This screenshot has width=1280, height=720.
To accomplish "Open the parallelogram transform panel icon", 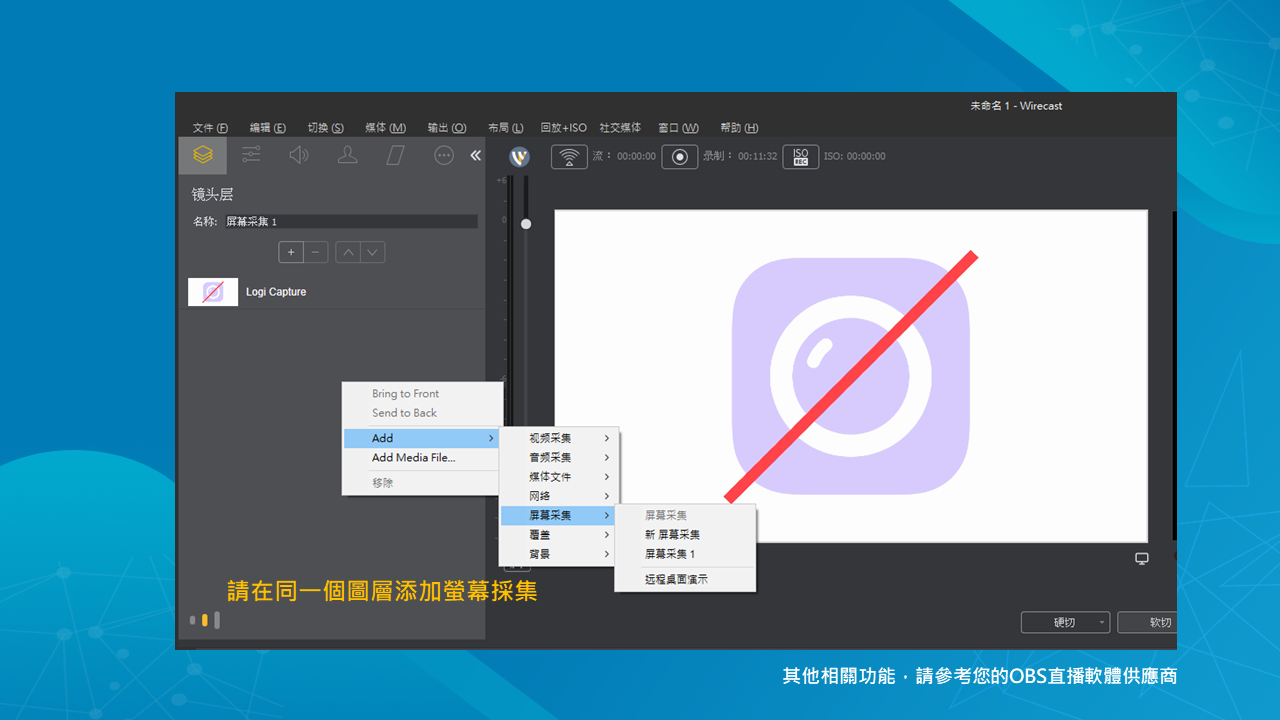I will [395, 155].
